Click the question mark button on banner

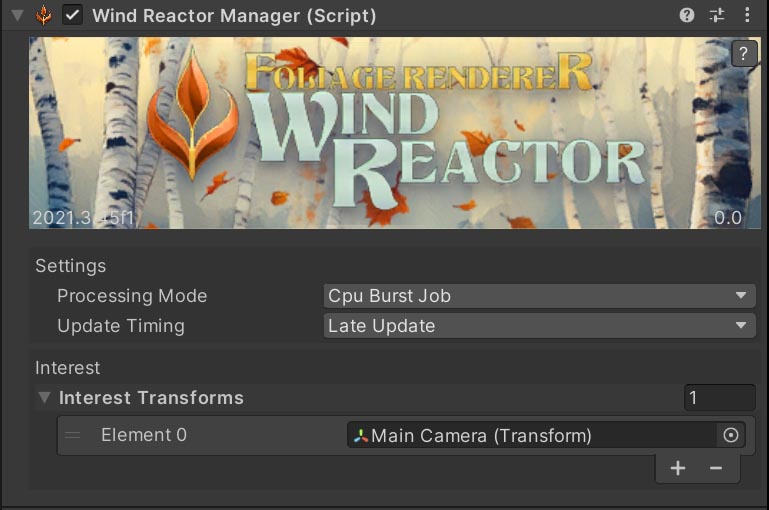click(x=743, y=54)
